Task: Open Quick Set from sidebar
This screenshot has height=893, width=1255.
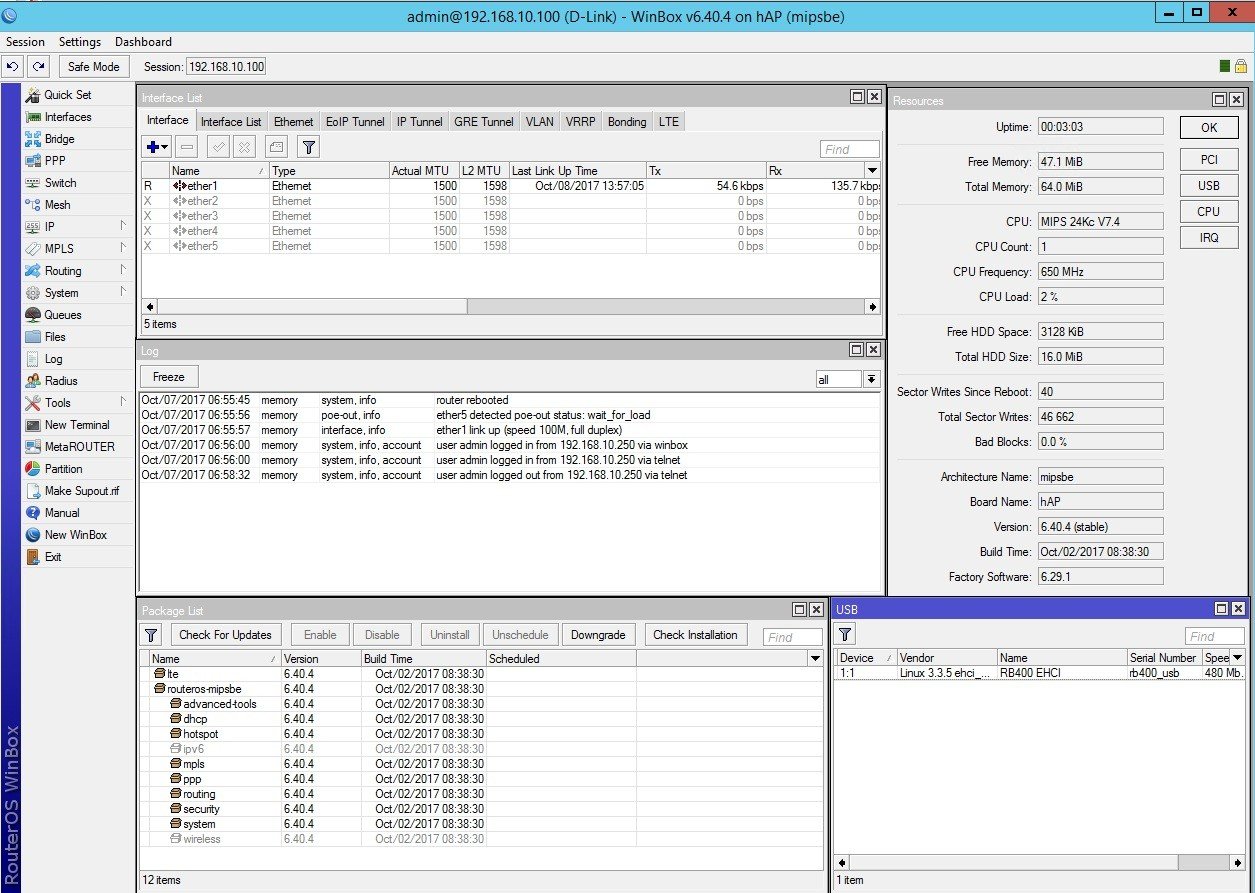Action: click(68, 95)
